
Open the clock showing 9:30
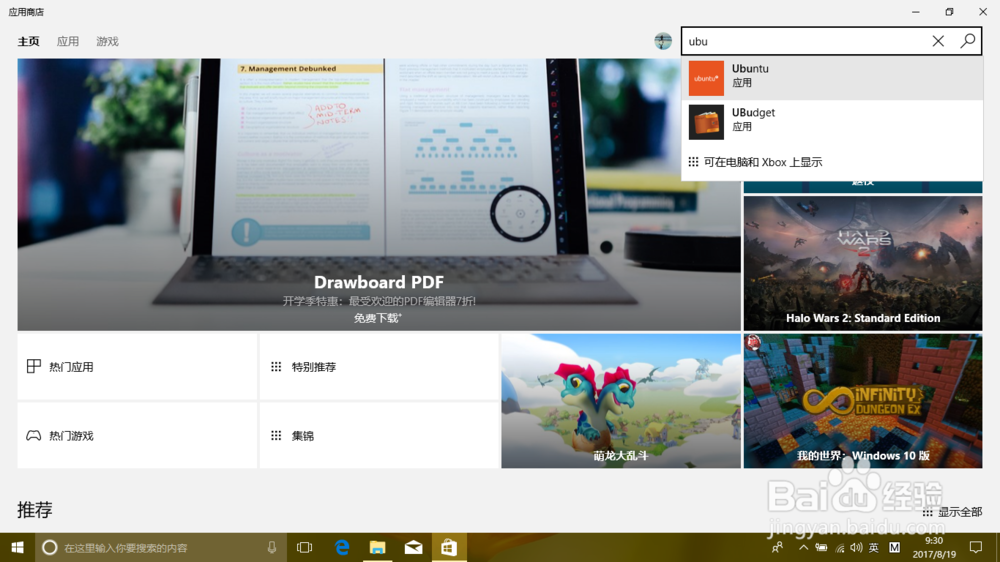pos(934,547)
